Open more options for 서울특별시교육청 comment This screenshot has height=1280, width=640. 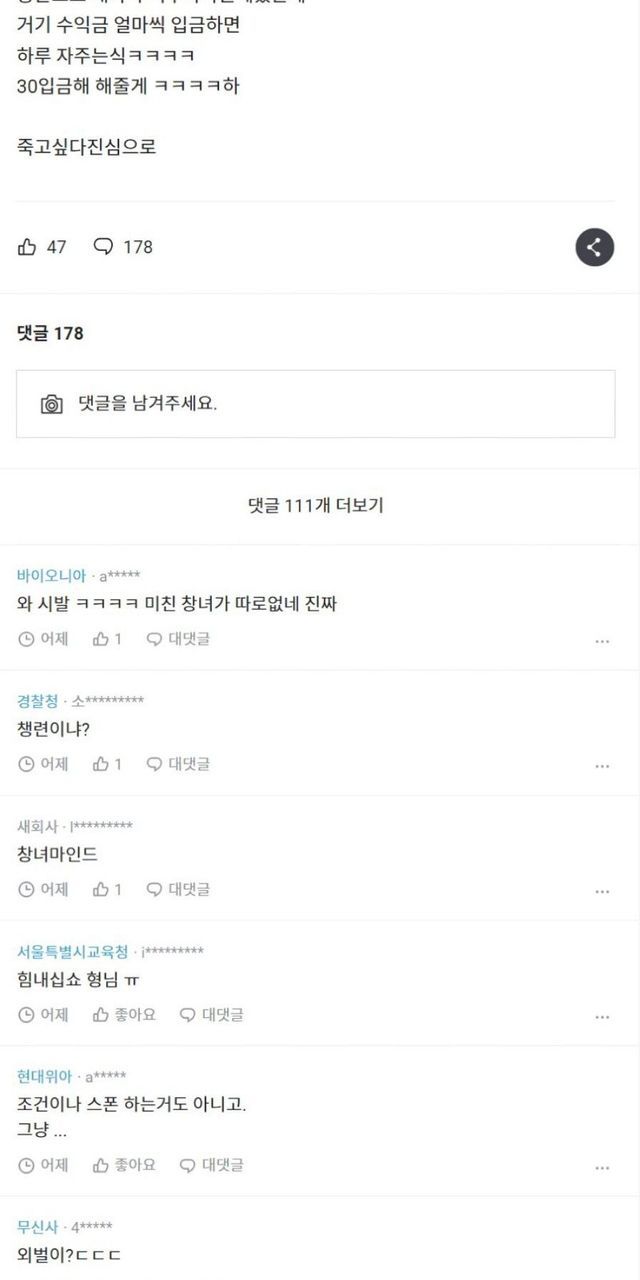[x=602, y=1016]
